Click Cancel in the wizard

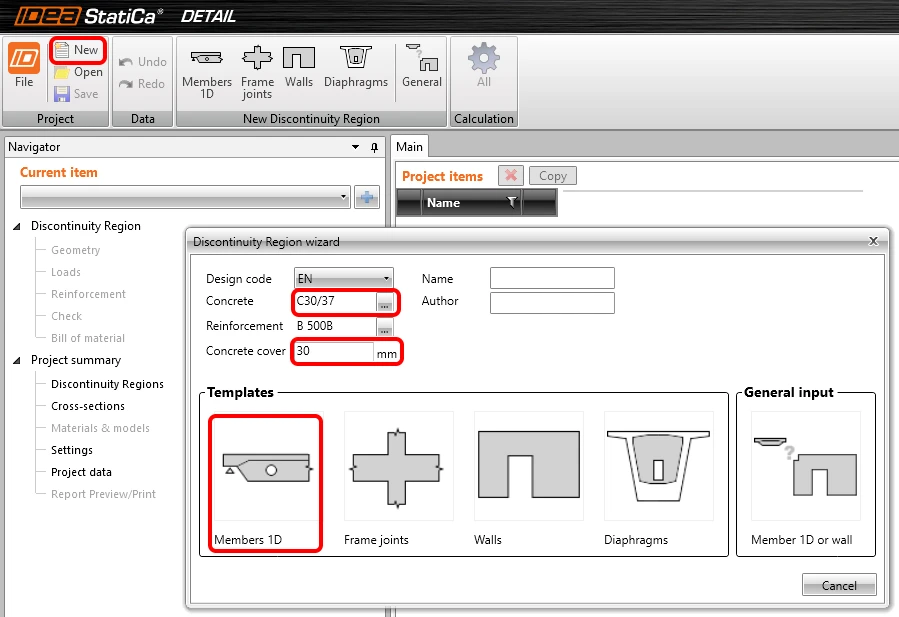click(839, 585)
